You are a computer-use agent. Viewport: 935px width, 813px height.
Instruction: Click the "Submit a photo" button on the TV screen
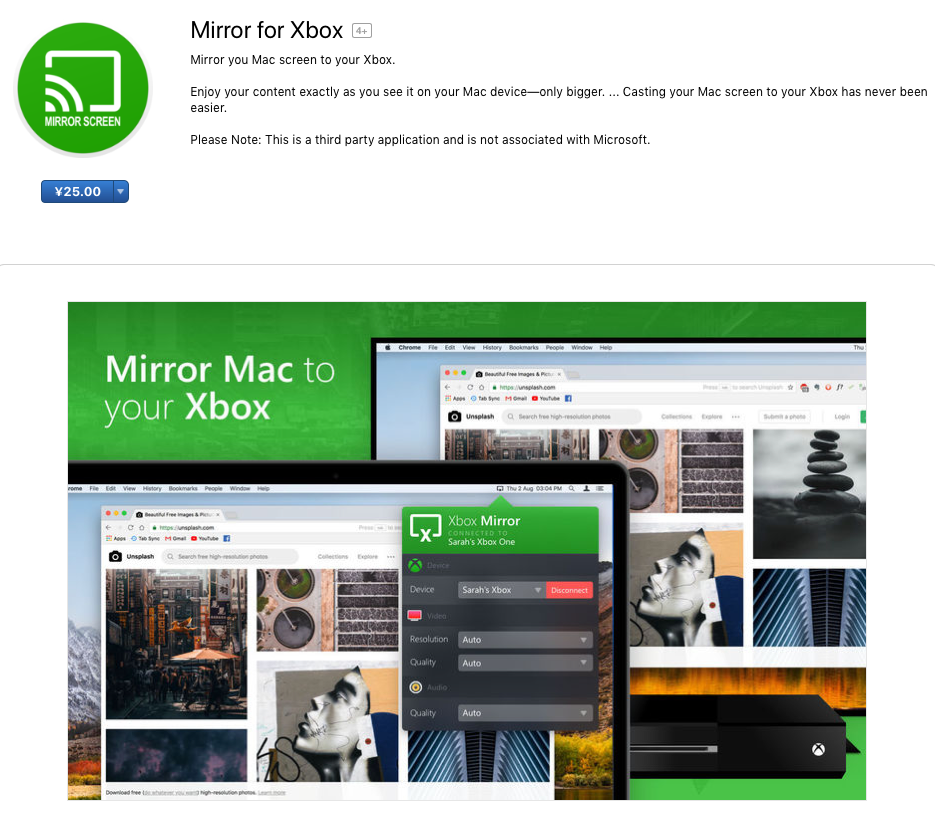pos(784,416)
